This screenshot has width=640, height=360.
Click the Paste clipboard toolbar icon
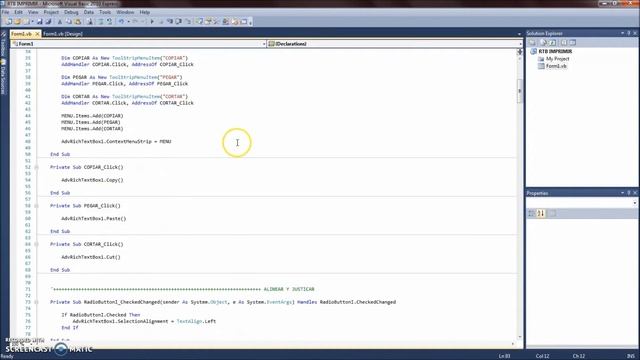(78, 21)
